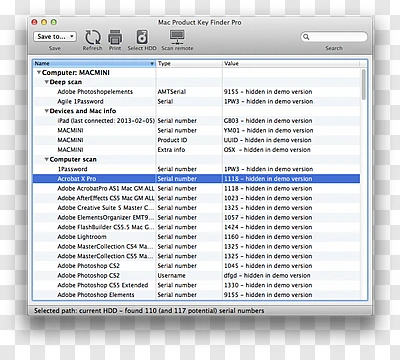Image resolution: width=400 pixels, height=360 pixels.
Task: Select the 1Password row under Computer scan
Action: point(196,169)
